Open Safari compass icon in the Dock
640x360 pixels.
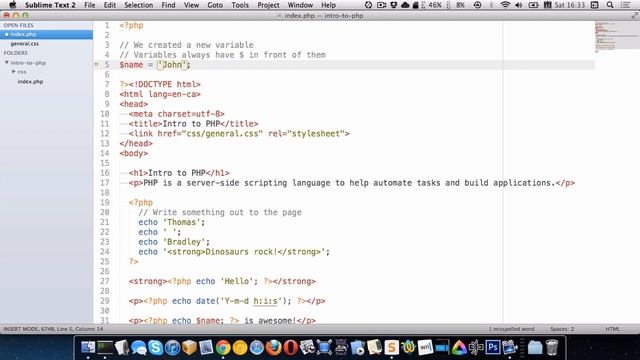pyautogui.click(x=257, y=347)
